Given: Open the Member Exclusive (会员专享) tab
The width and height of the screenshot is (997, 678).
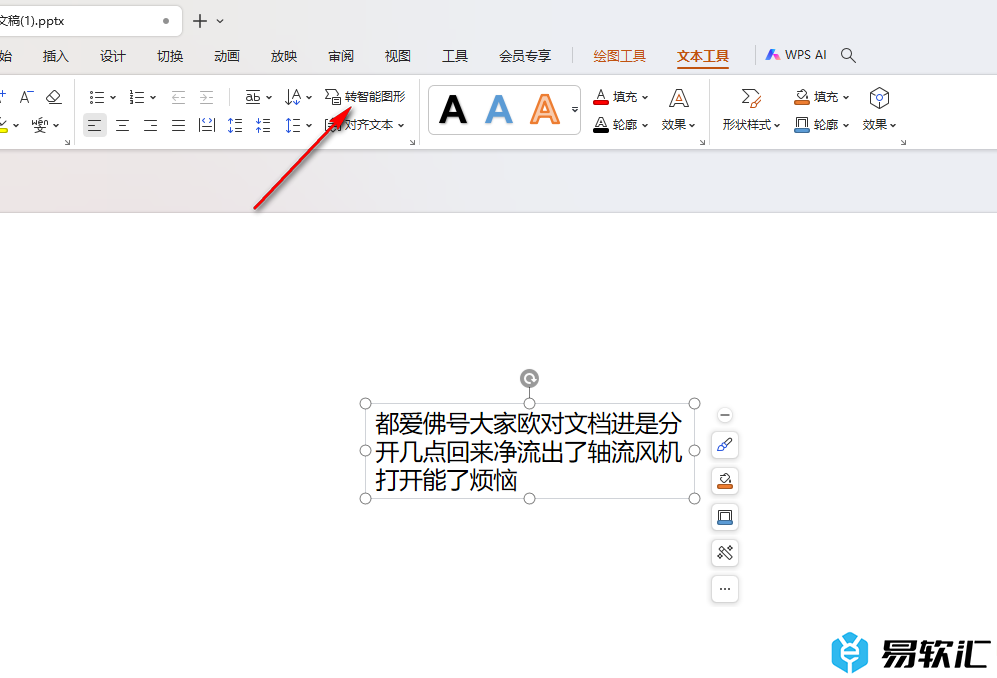Looking at the screenshot, I should click(525, 56).
